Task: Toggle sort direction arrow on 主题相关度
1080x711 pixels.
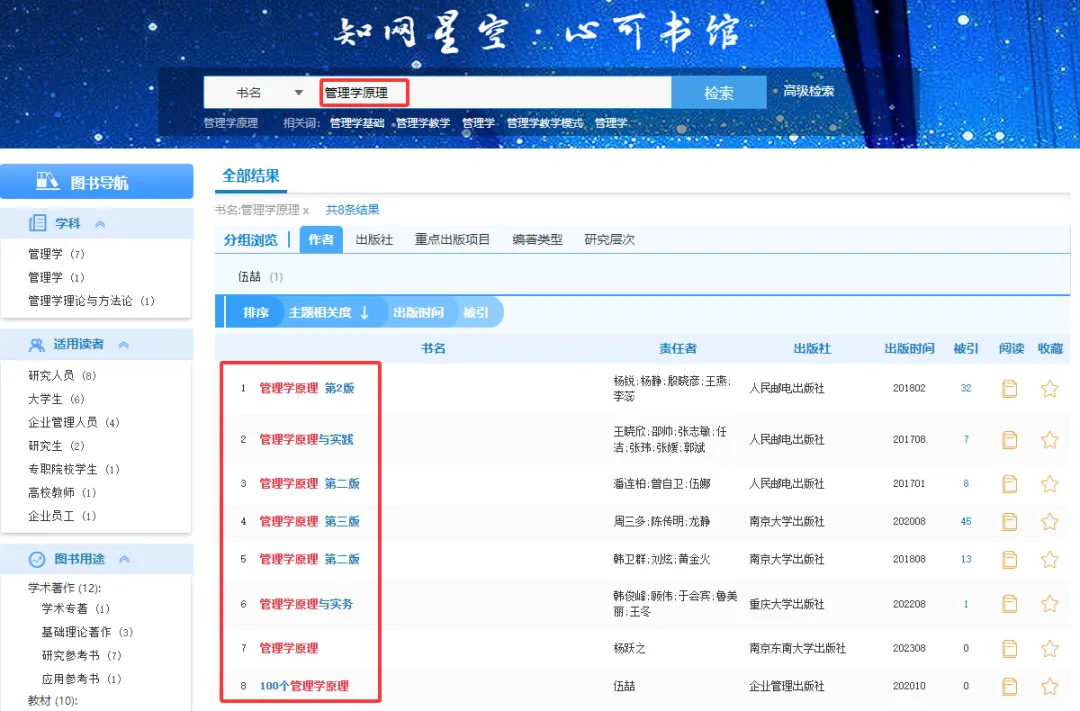Action: pos(365,312)
